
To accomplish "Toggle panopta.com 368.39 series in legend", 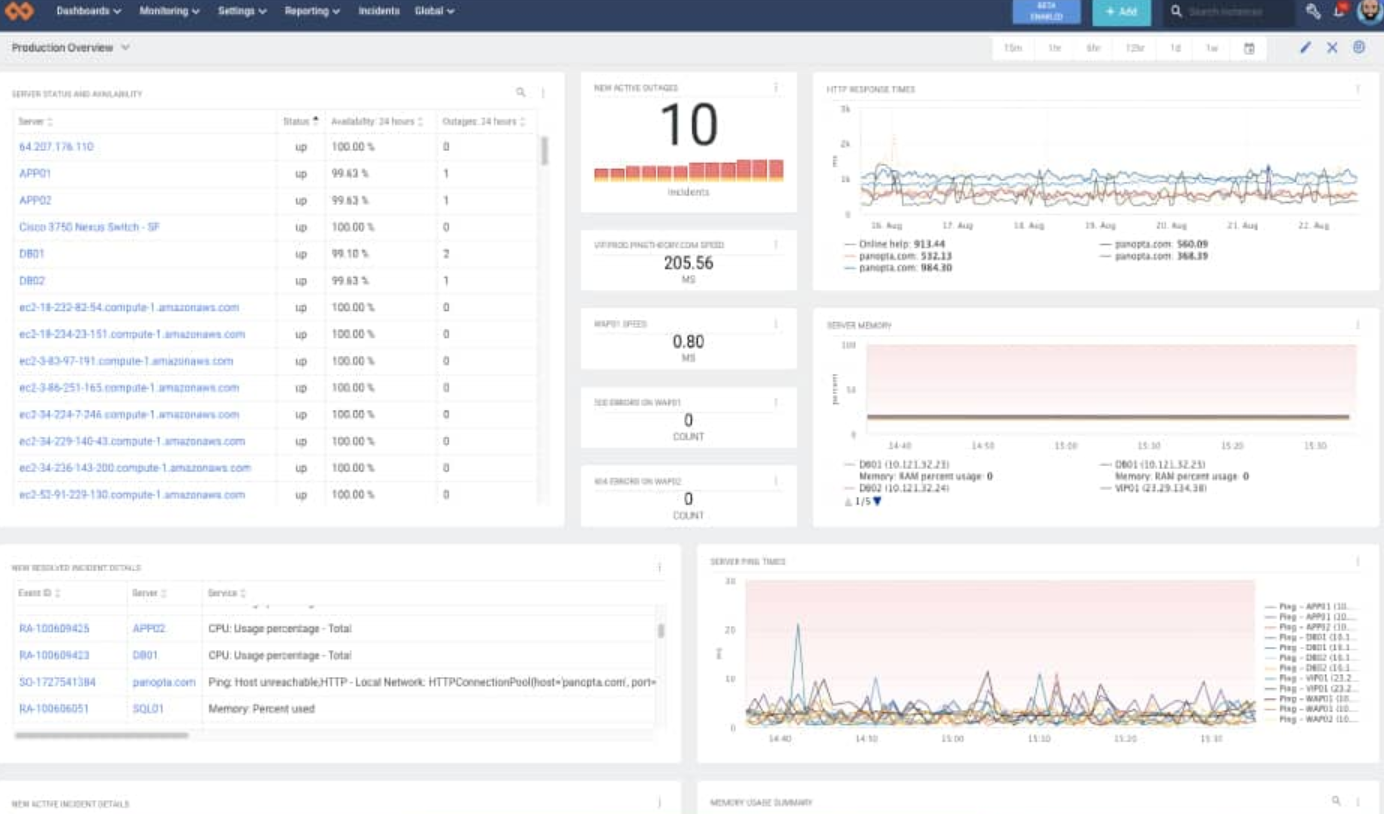I will click(1154, 256).
